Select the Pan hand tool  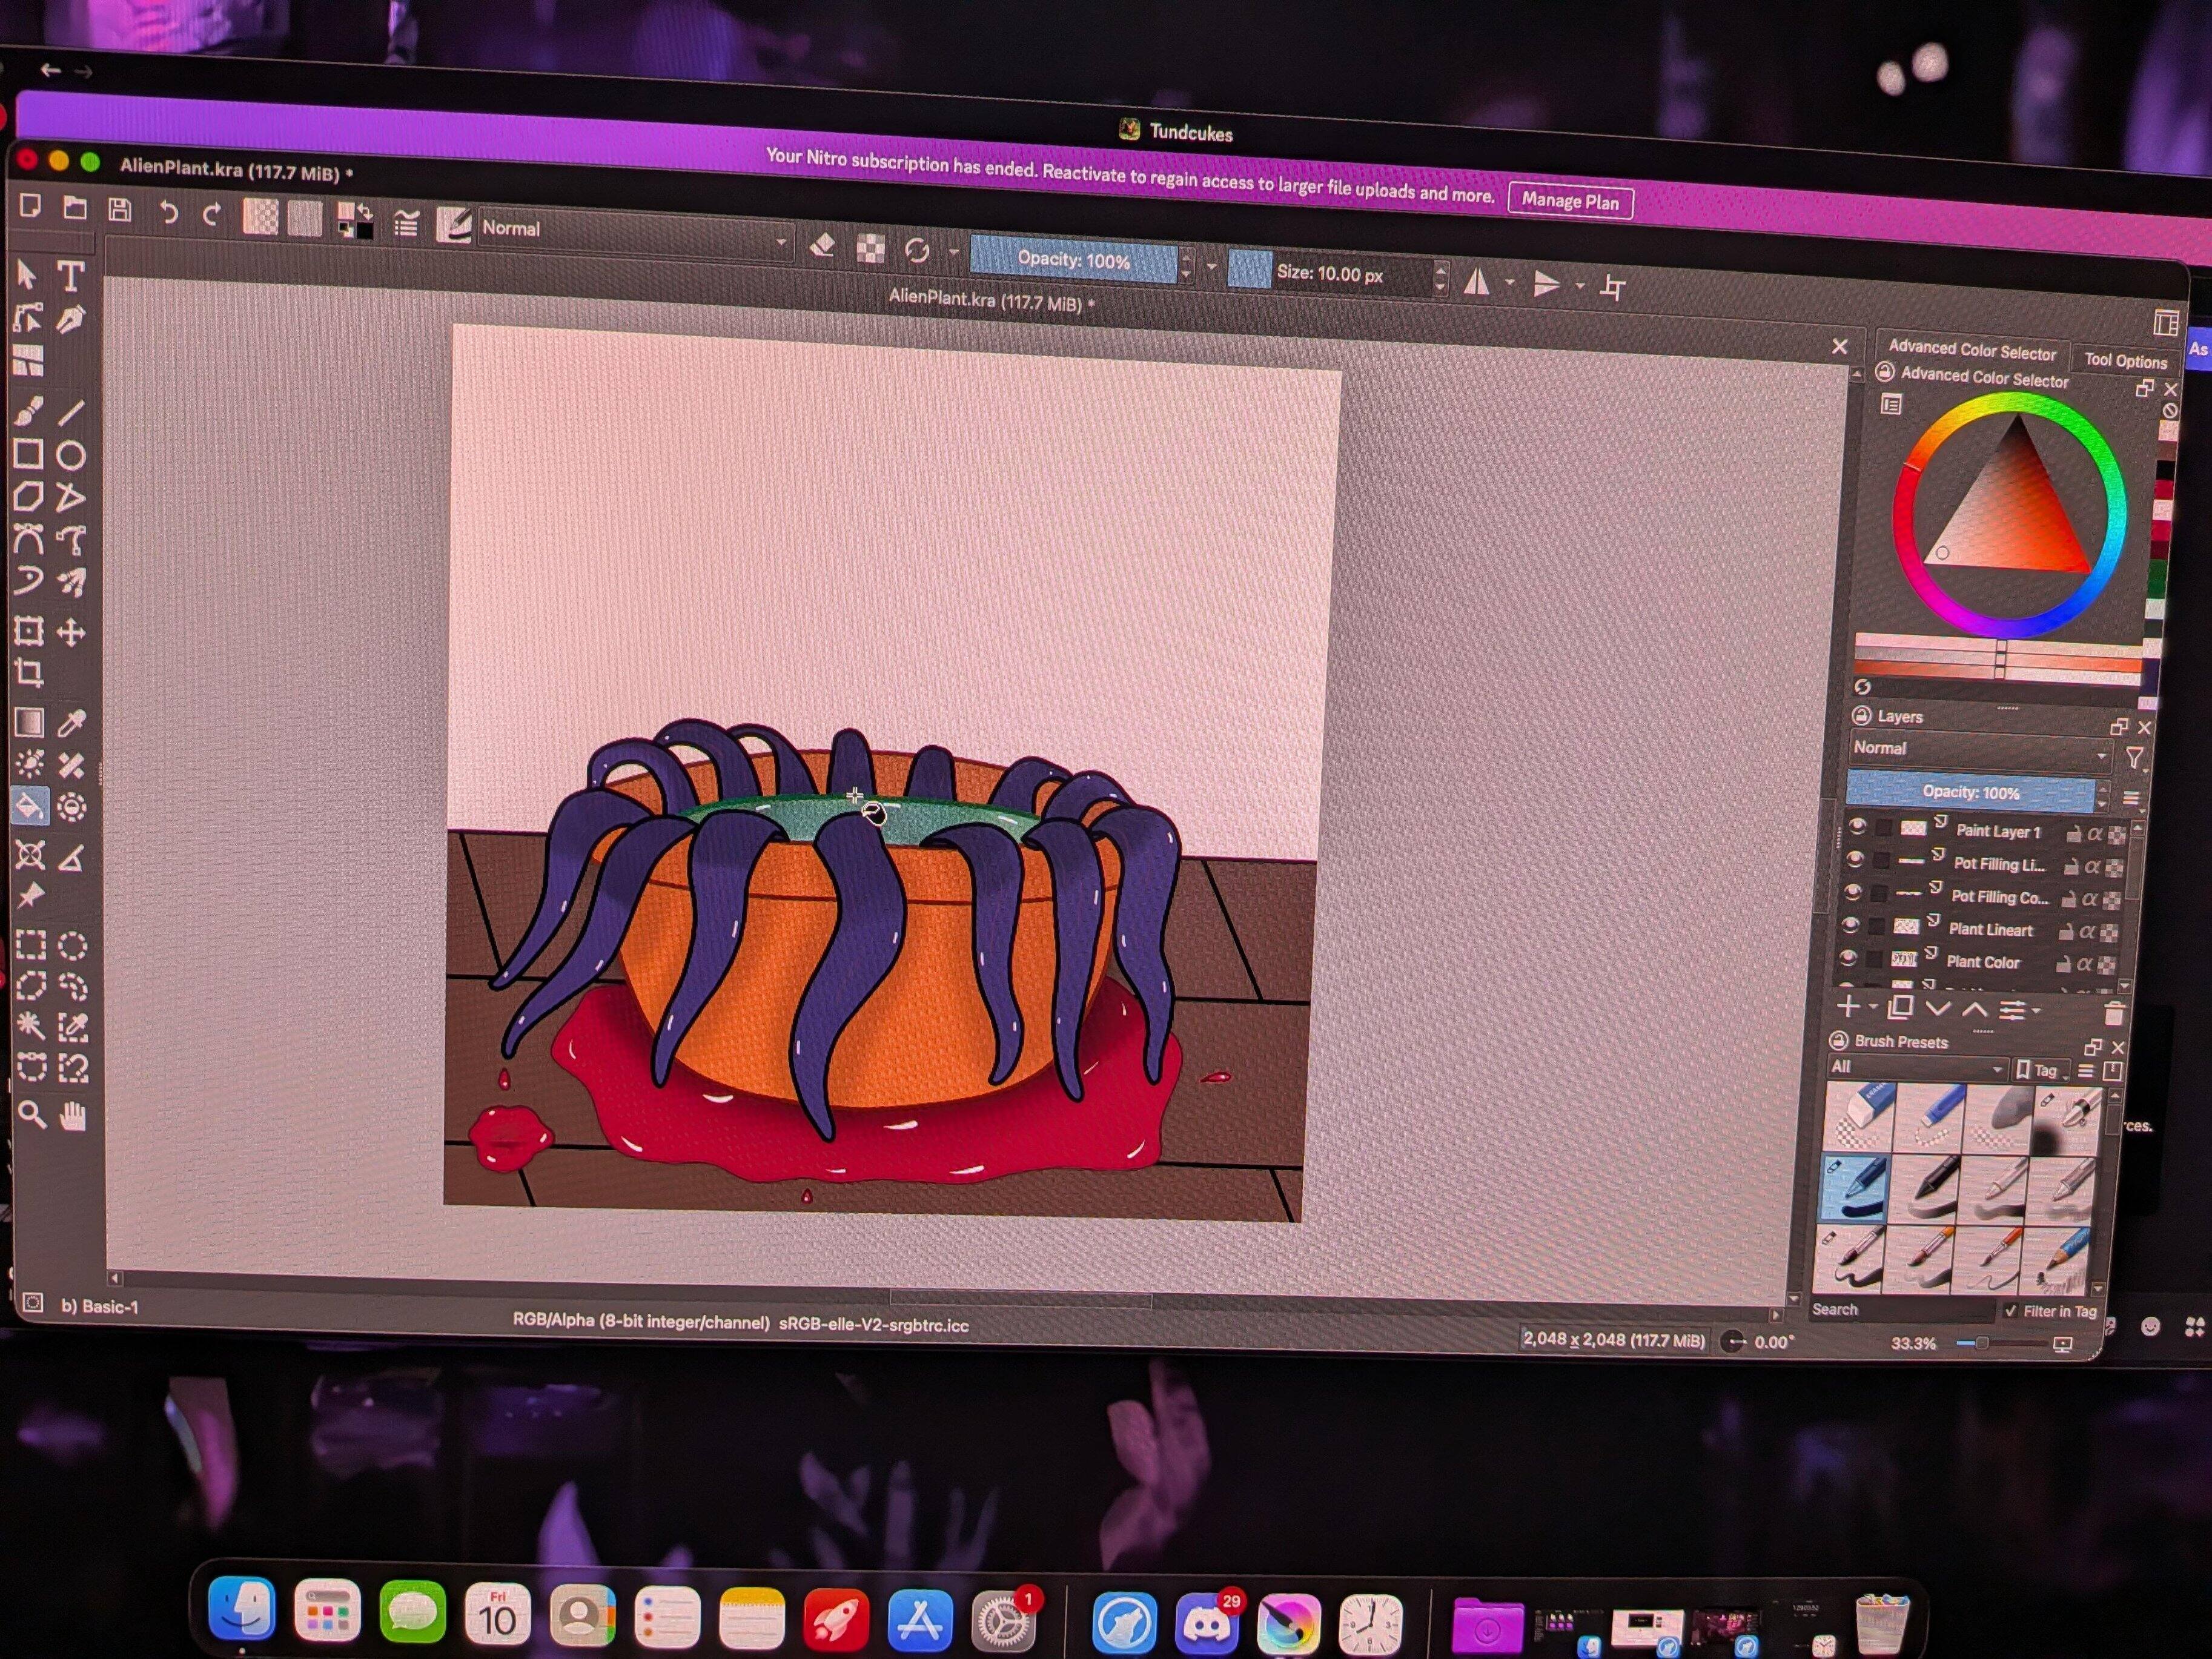tap(73, 1115)
